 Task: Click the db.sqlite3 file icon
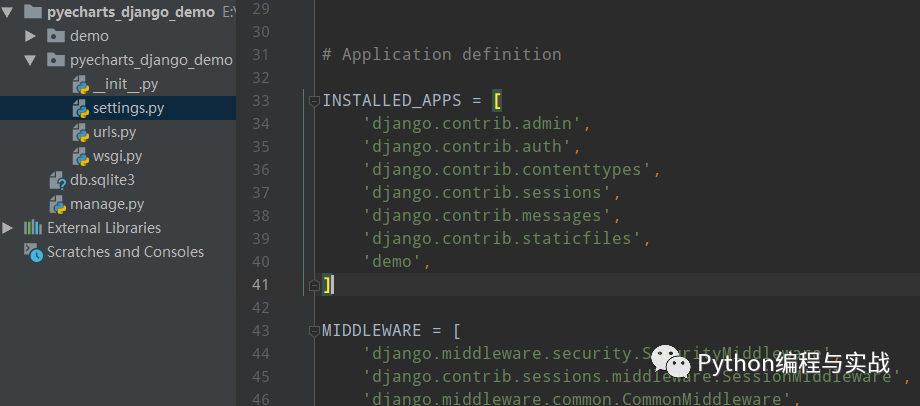[x=58, y=181]
